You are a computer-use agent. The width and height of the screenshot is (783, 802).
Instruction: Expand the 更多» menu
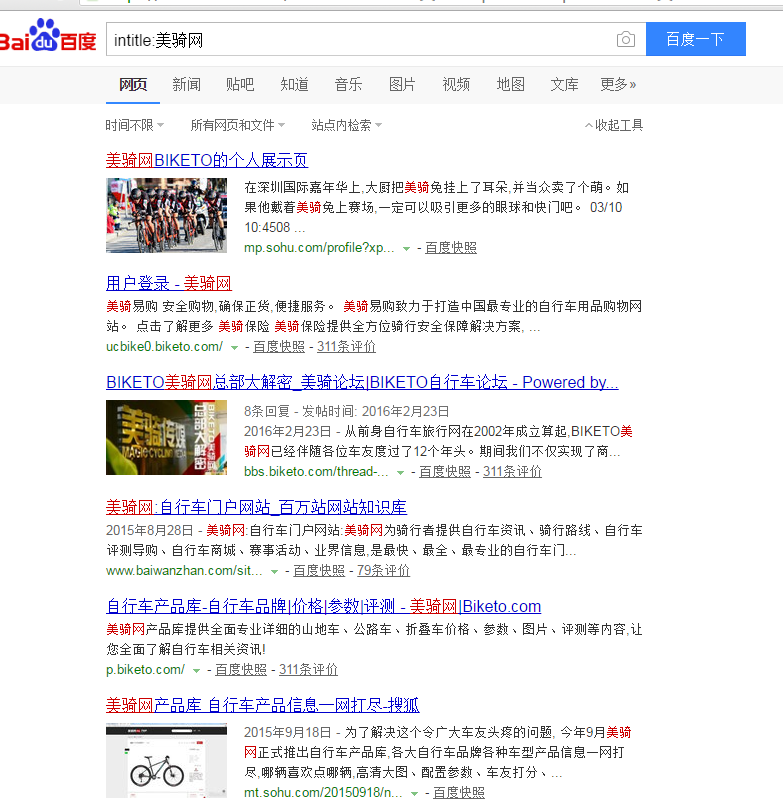618,85
